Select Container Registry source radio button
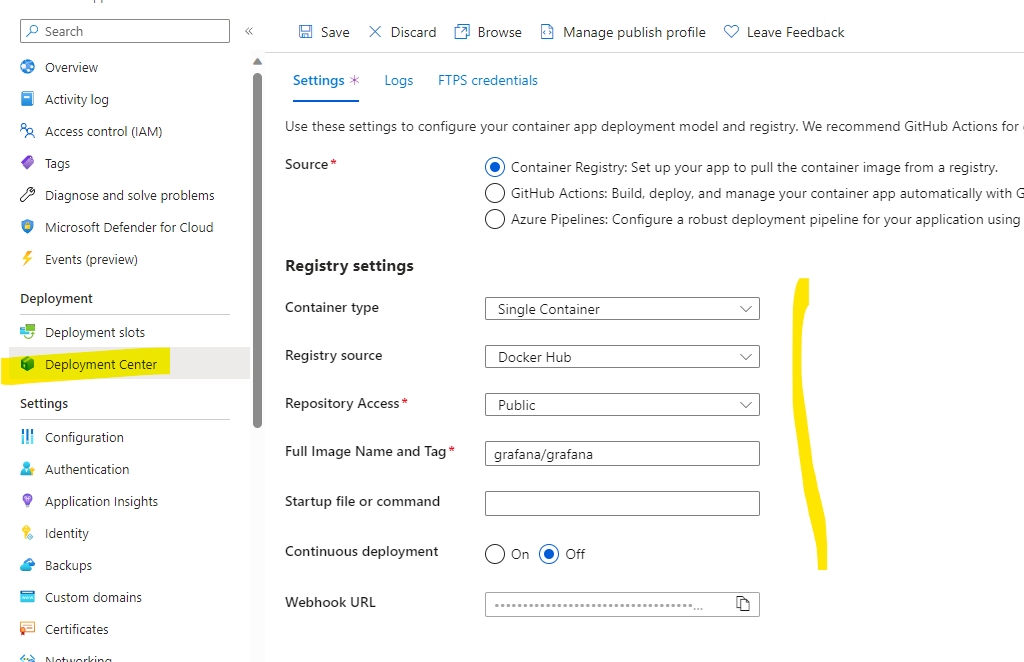 tap(495, 167)
